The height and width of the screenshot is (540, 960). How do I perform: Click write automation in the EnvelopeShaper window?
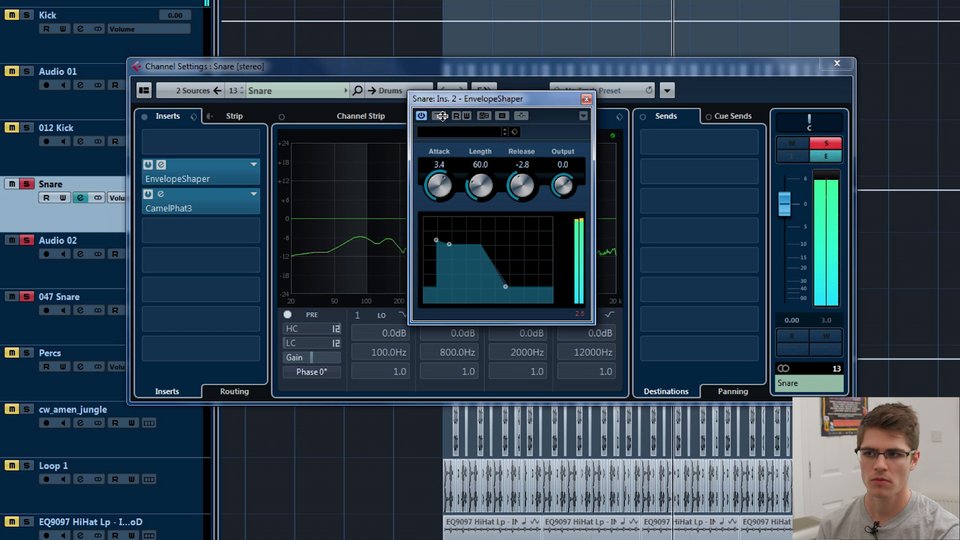point(467,116)
